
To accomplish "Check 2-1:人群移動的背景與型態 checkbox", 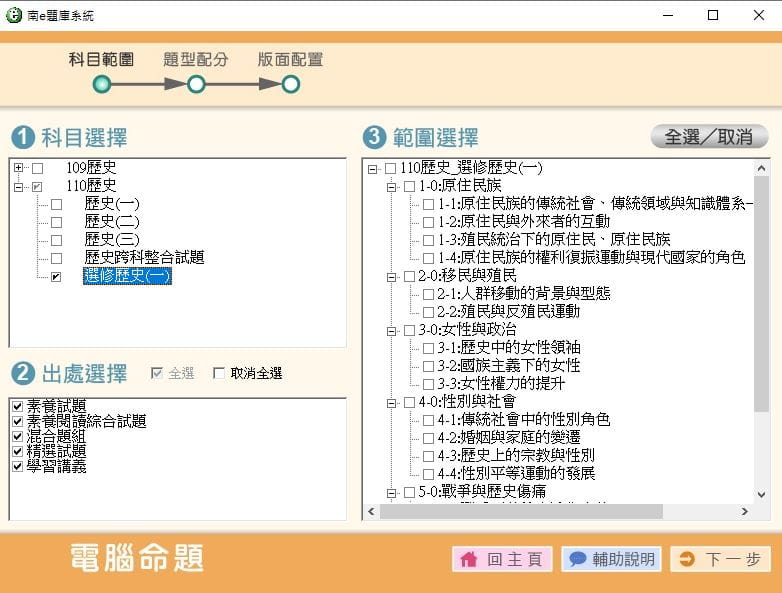I will [x=428, y=294].
